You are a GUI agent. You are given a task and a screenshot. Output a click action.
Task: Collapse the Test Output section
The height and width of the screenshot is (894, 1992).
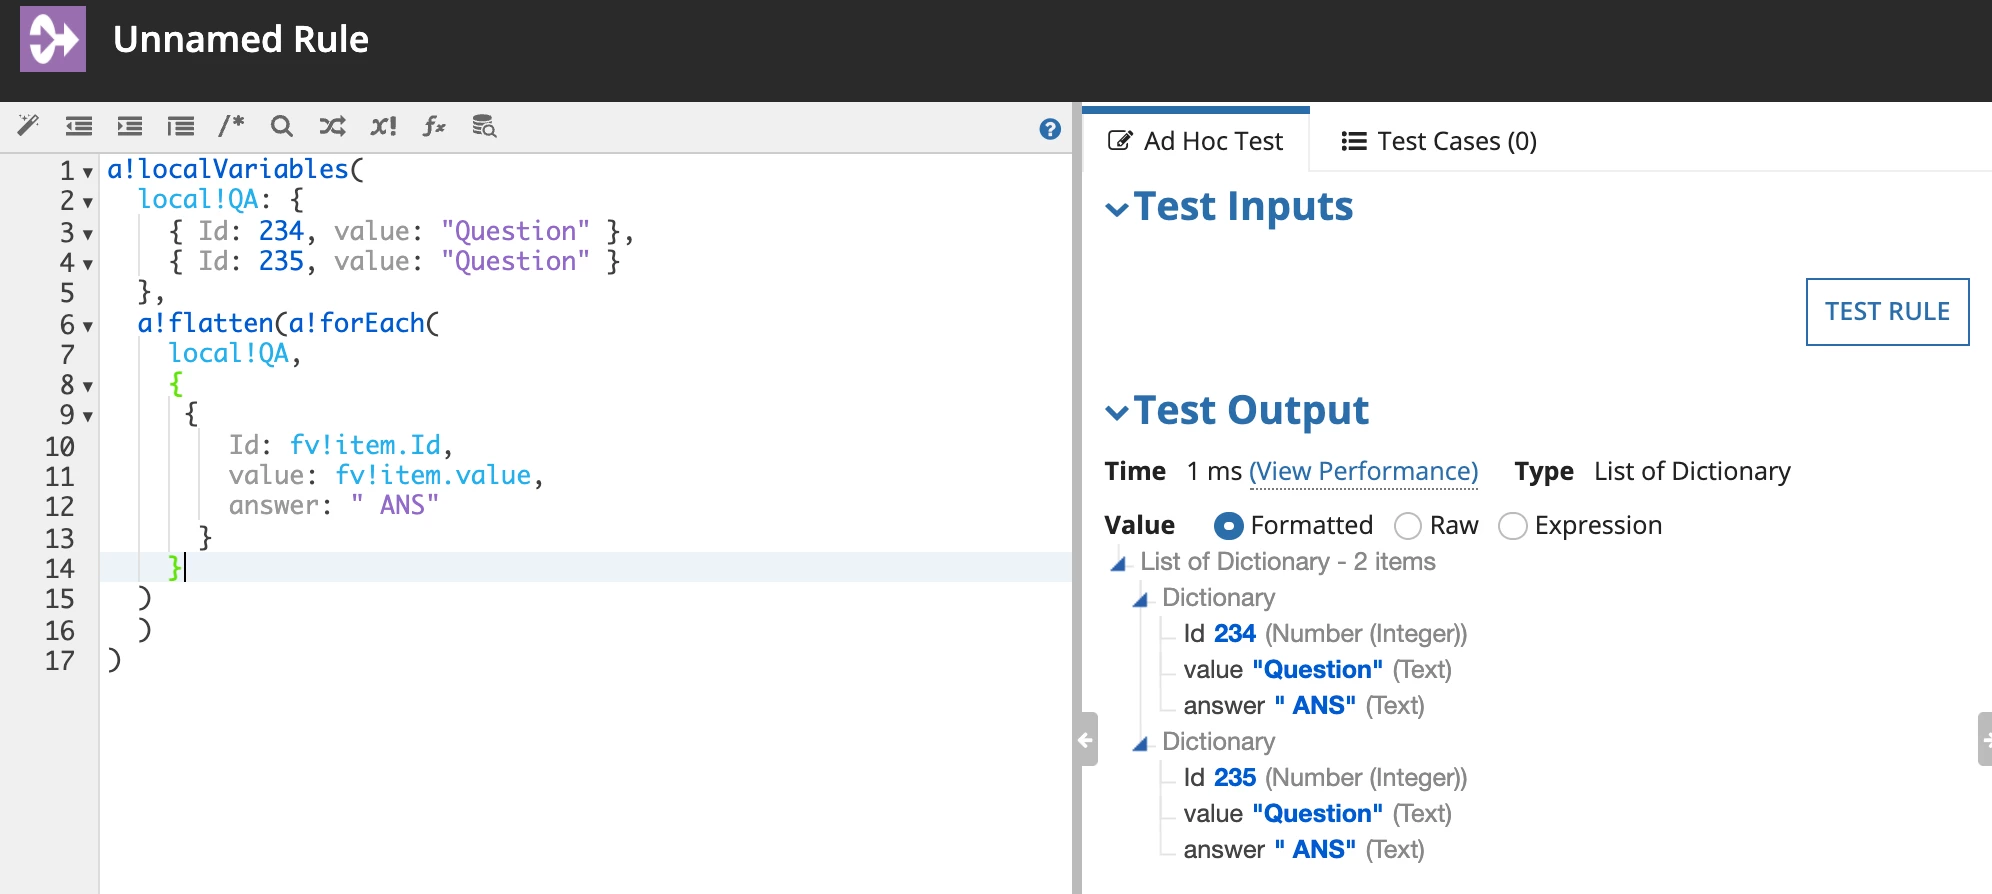coord(1117,412)
